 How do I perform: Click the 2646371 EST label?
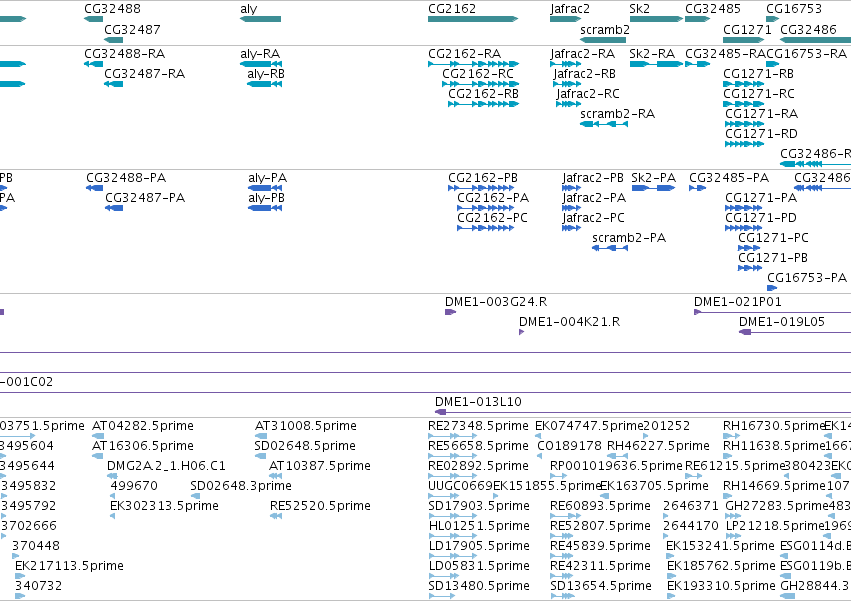[x=690, y=505]
